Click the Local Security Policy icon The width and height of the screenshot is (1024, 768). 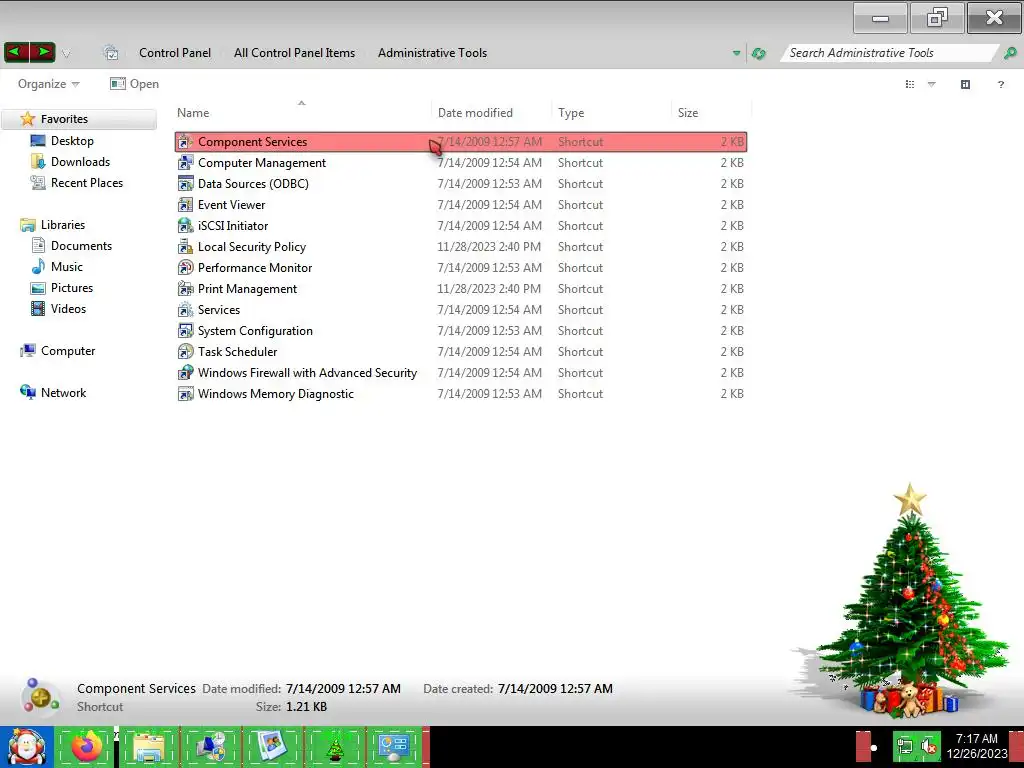185,246
